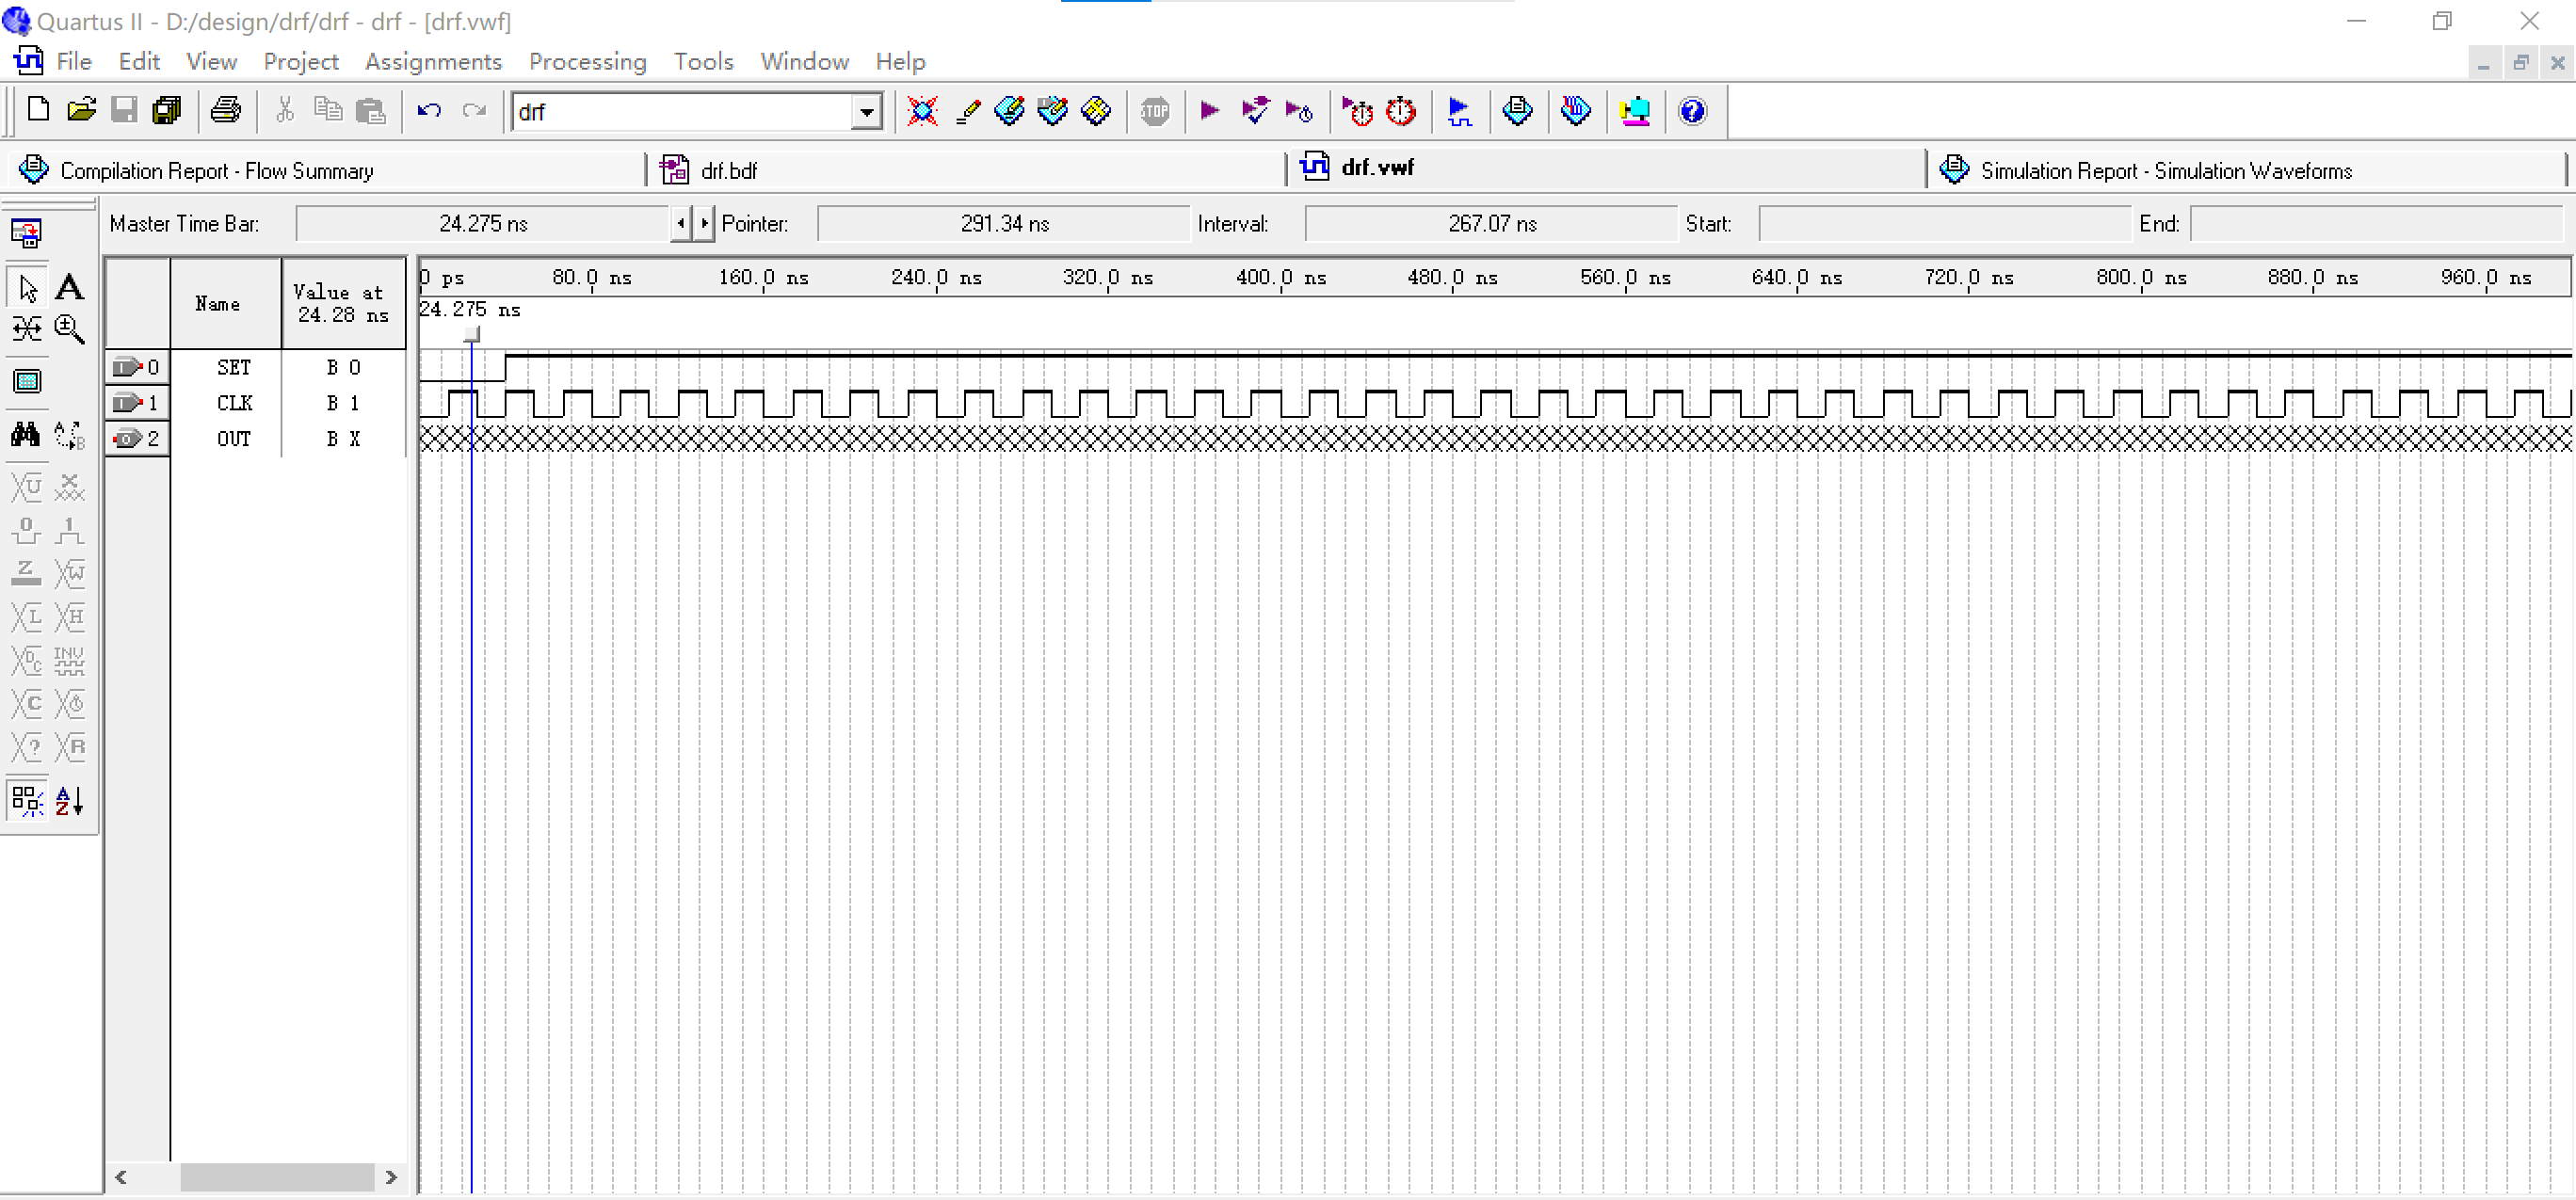Click the Open file folder icon
The height and width of the screenshot is (1200, 2576).
tap(81, 111)
